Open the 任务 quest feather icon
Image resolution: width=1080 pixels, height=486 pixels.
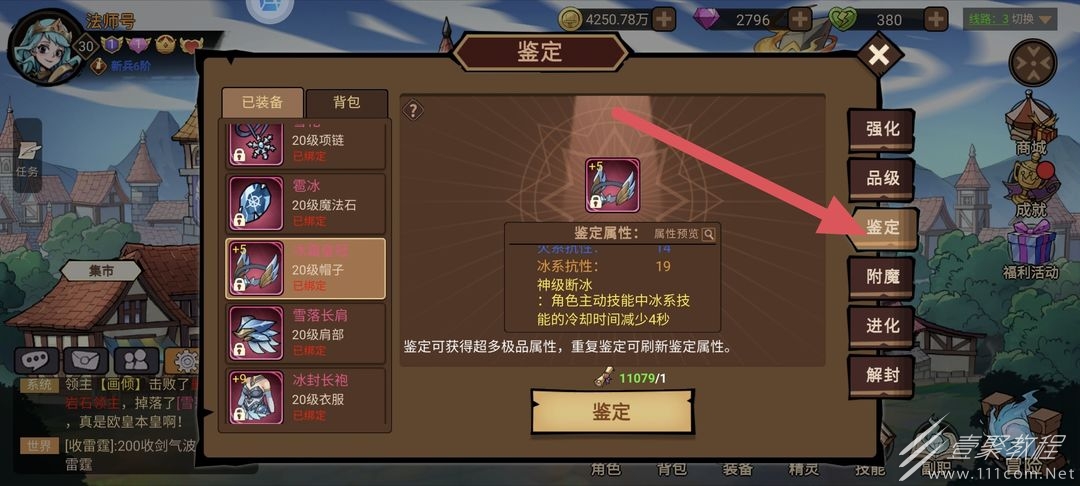click(28, 157)
